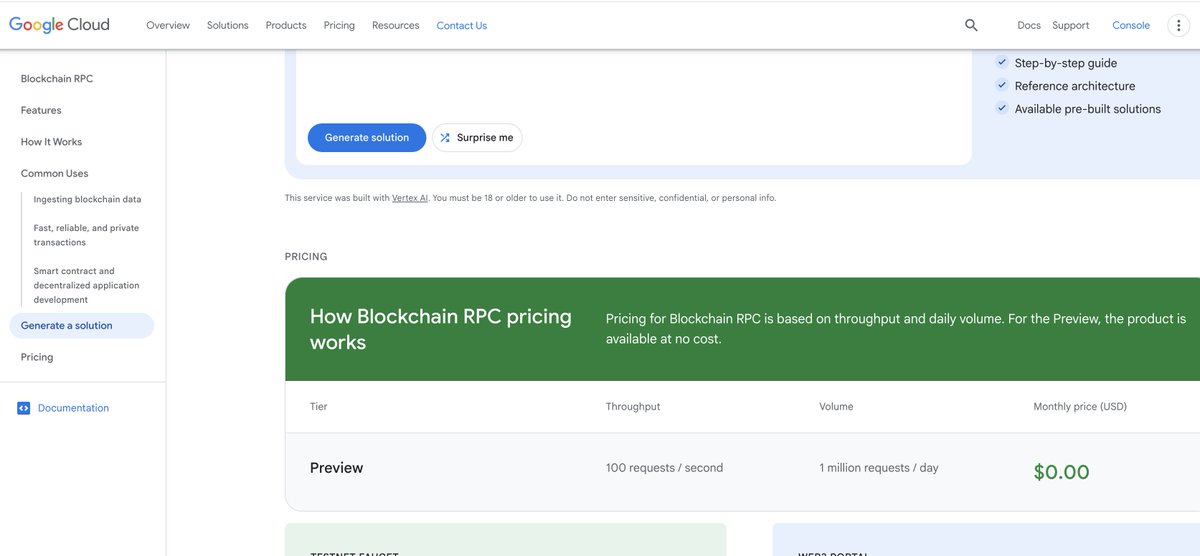Viewport: 1200px width, 556px height.
Task: Open the Solutions nav menu
Action: (x=228, y=25)
